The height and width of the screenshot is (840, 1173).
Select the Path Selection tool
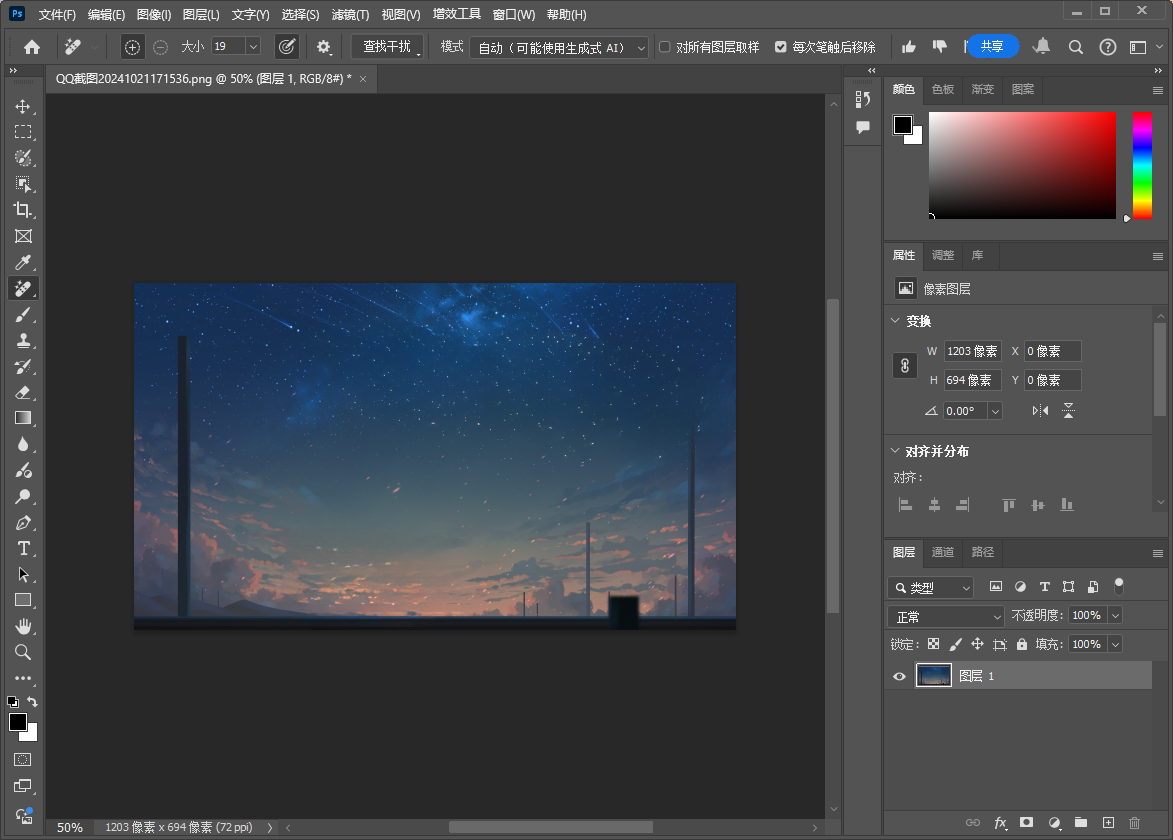click(23, 574)
